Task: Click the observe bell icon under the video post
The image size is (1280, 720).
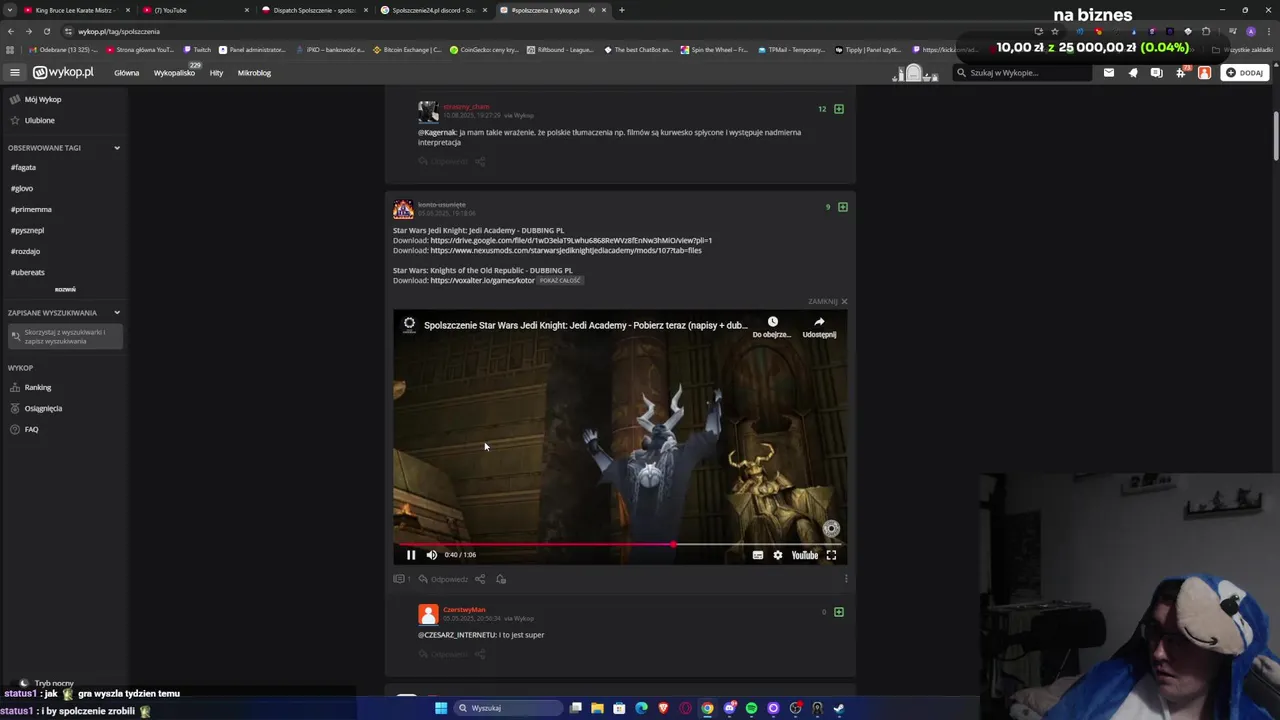Action: coord(501,579)
